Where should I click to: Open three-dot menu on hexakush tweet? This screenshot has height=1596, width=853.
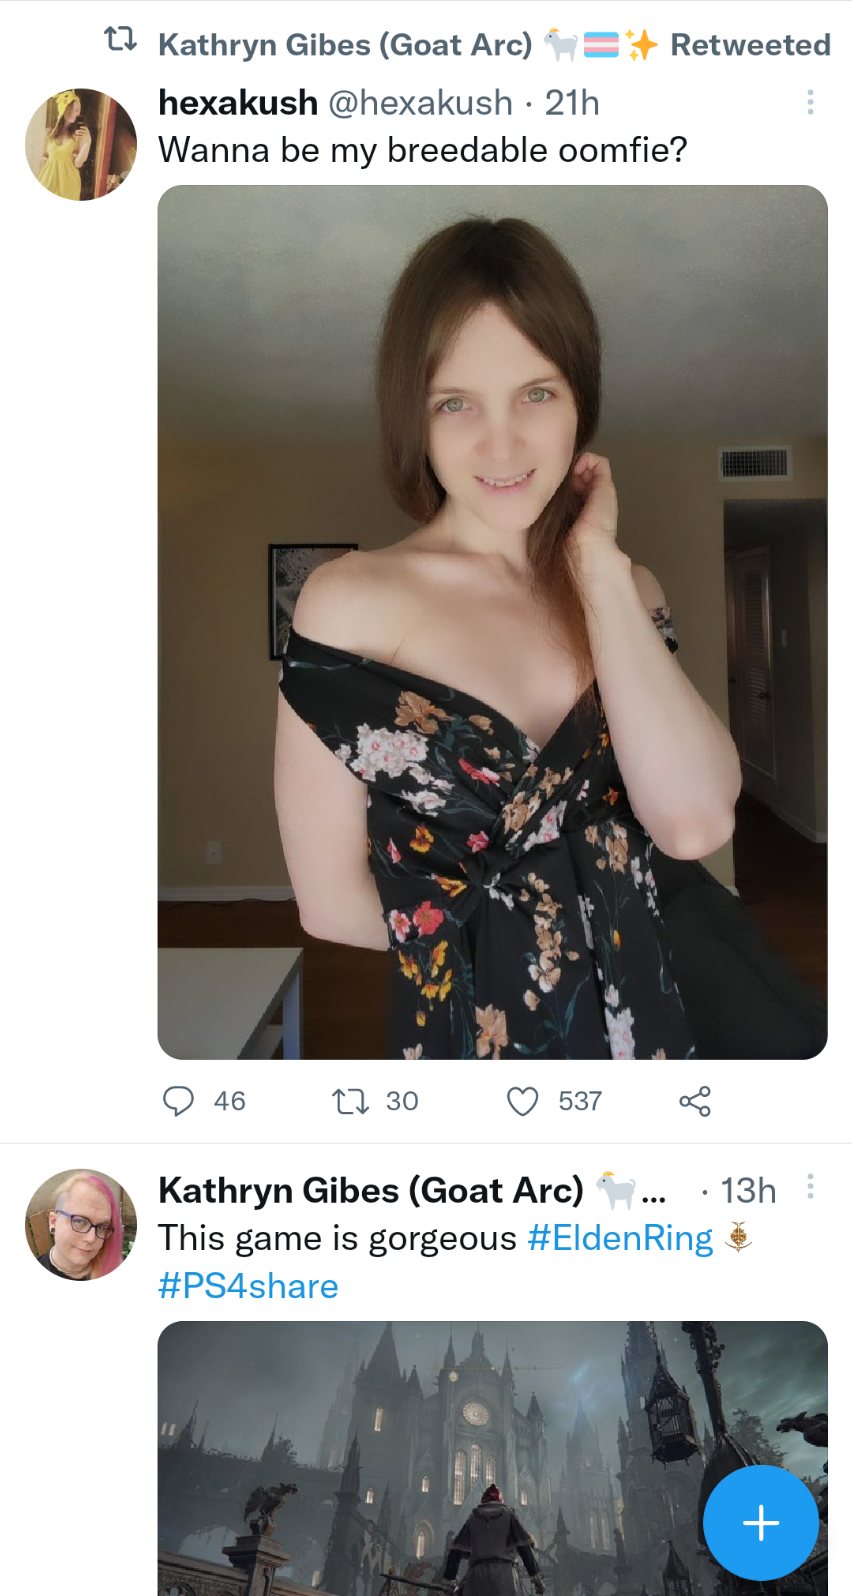click(810, 102)
